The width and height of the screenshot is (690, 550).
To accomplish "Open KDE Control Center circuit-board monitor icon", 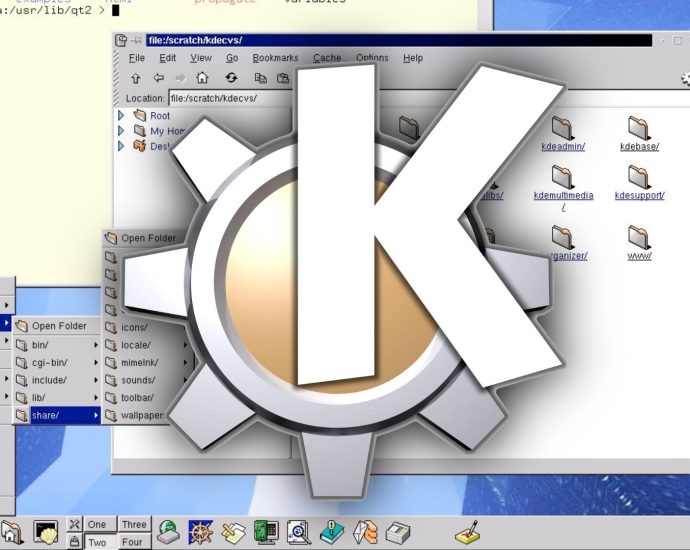I will coord(266,532).
